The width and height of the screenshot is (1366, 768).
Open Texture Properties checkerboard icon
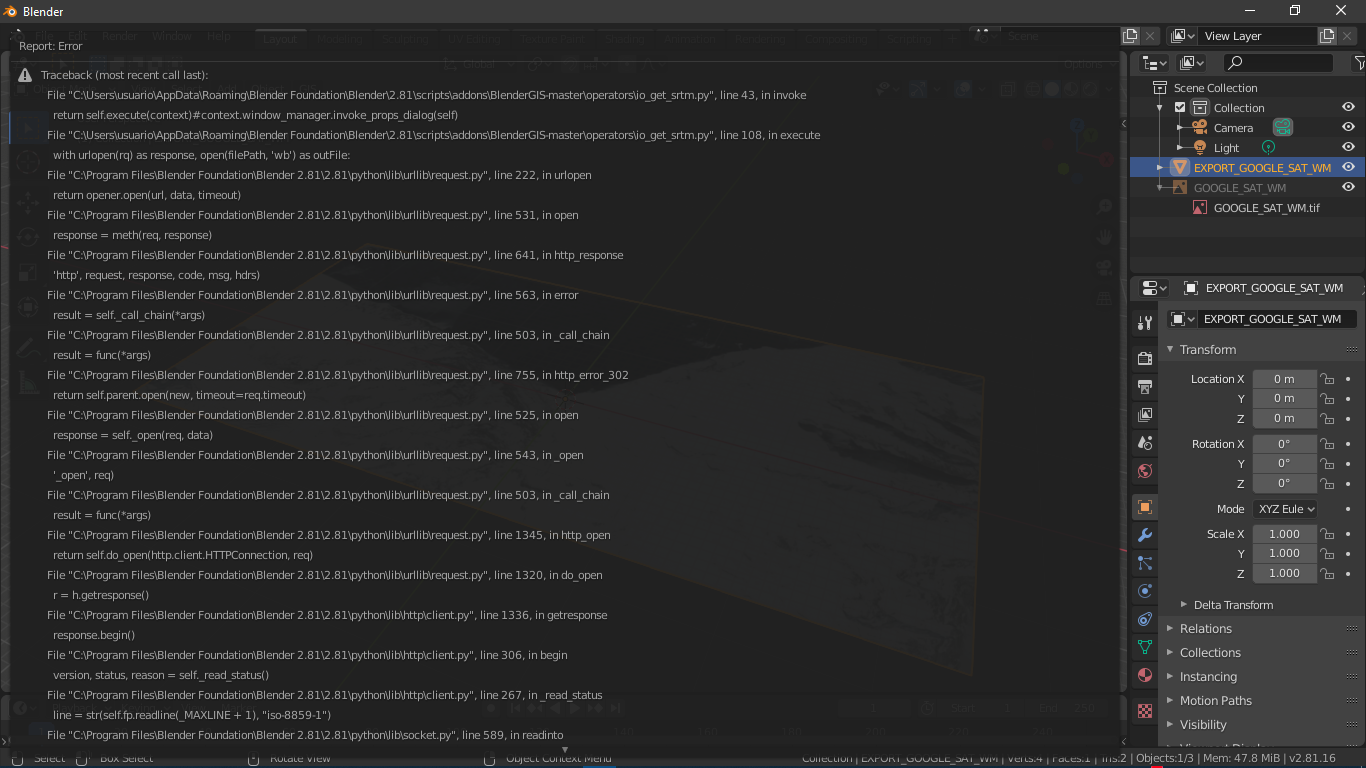pyautogui.click(x=1143, y=710)
